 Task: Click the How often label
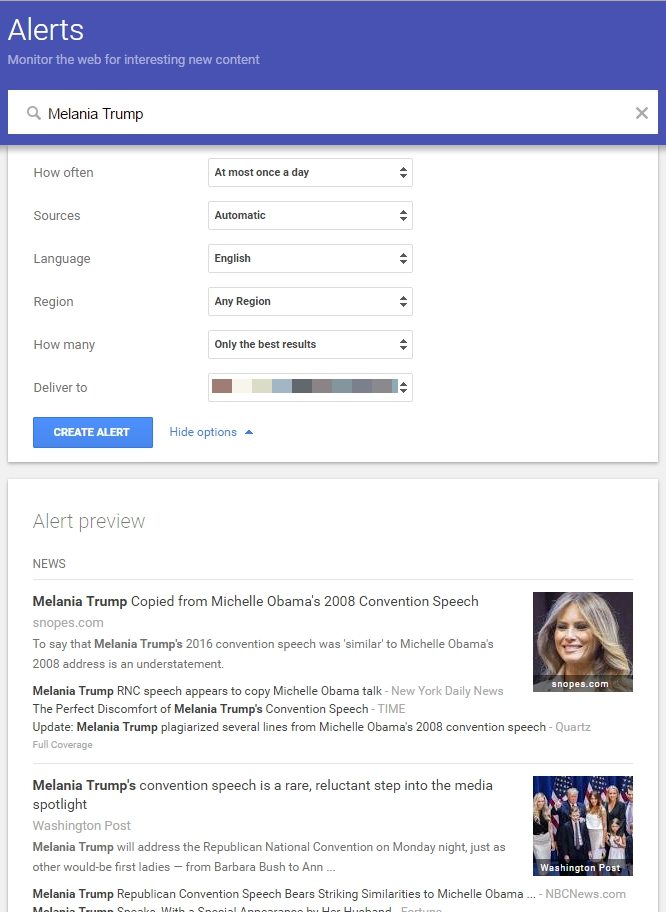point(63,172)
